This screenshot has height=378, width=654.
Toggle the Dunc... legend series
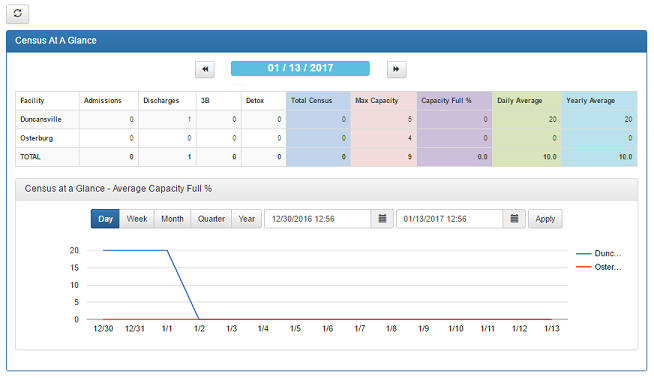[599, 254]
